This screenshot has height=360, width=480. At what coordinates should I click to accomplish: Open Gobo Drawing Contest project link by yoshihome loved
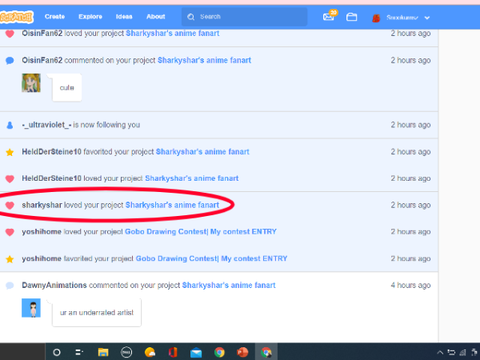201,232
